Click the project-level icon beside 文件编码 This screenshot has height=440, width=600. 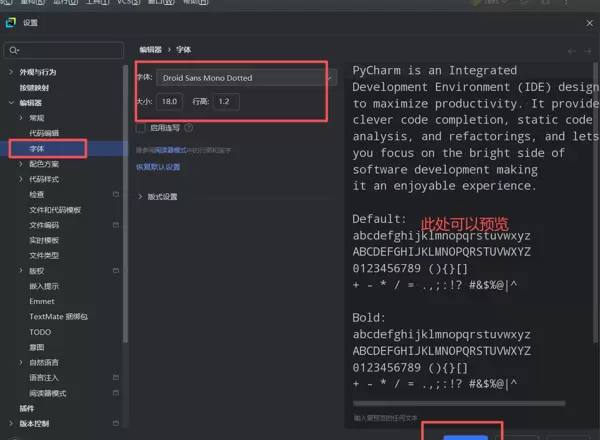point(116,225)
